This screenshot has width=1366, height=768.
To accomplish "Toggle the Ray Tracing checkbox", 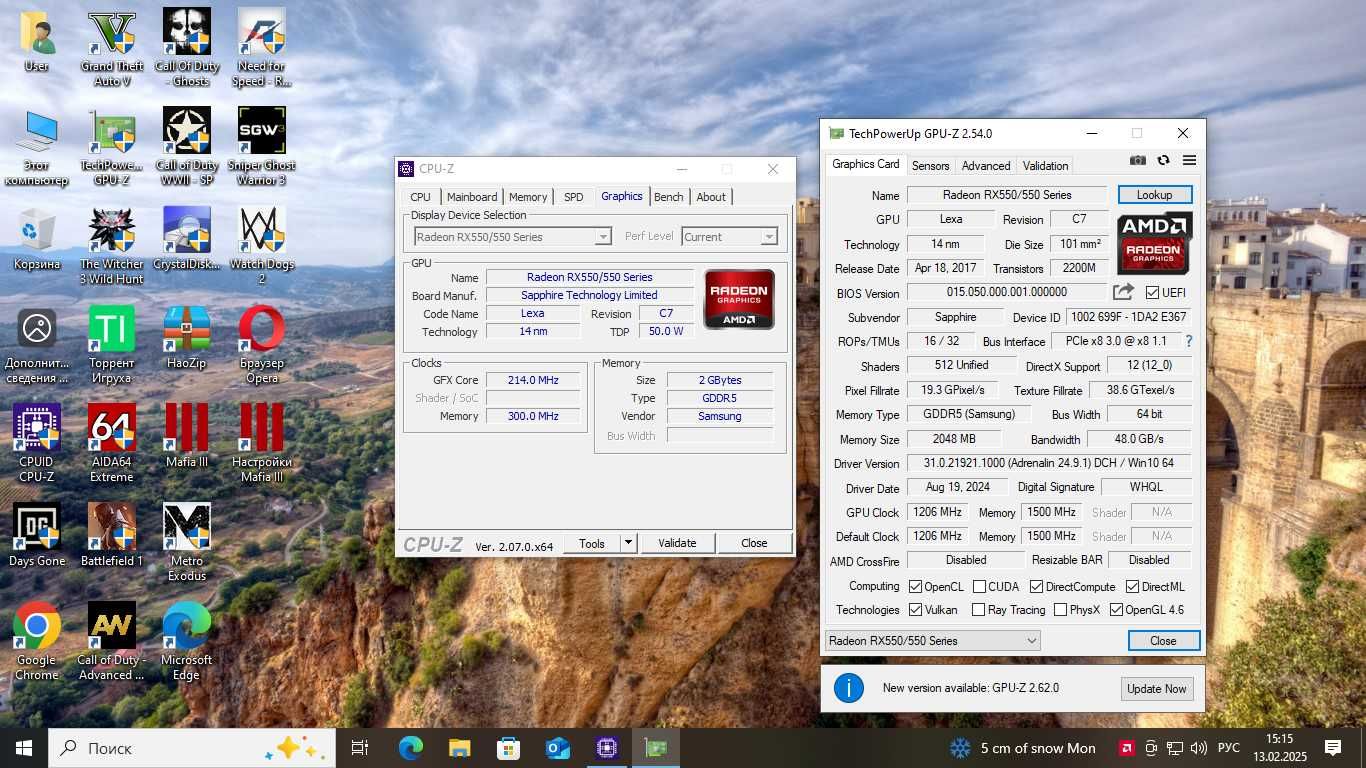I will click(978, 610).
